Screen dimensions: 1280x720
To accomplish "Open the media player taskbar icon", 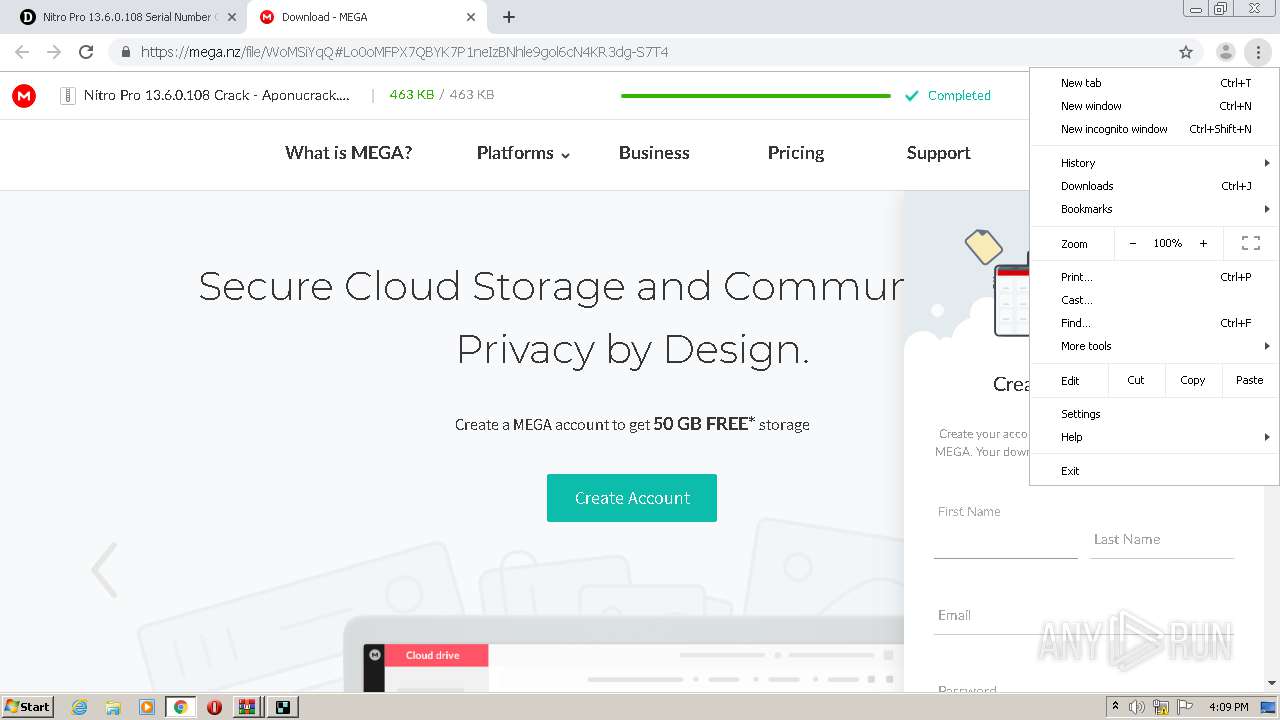I will [x=146, y=707].
